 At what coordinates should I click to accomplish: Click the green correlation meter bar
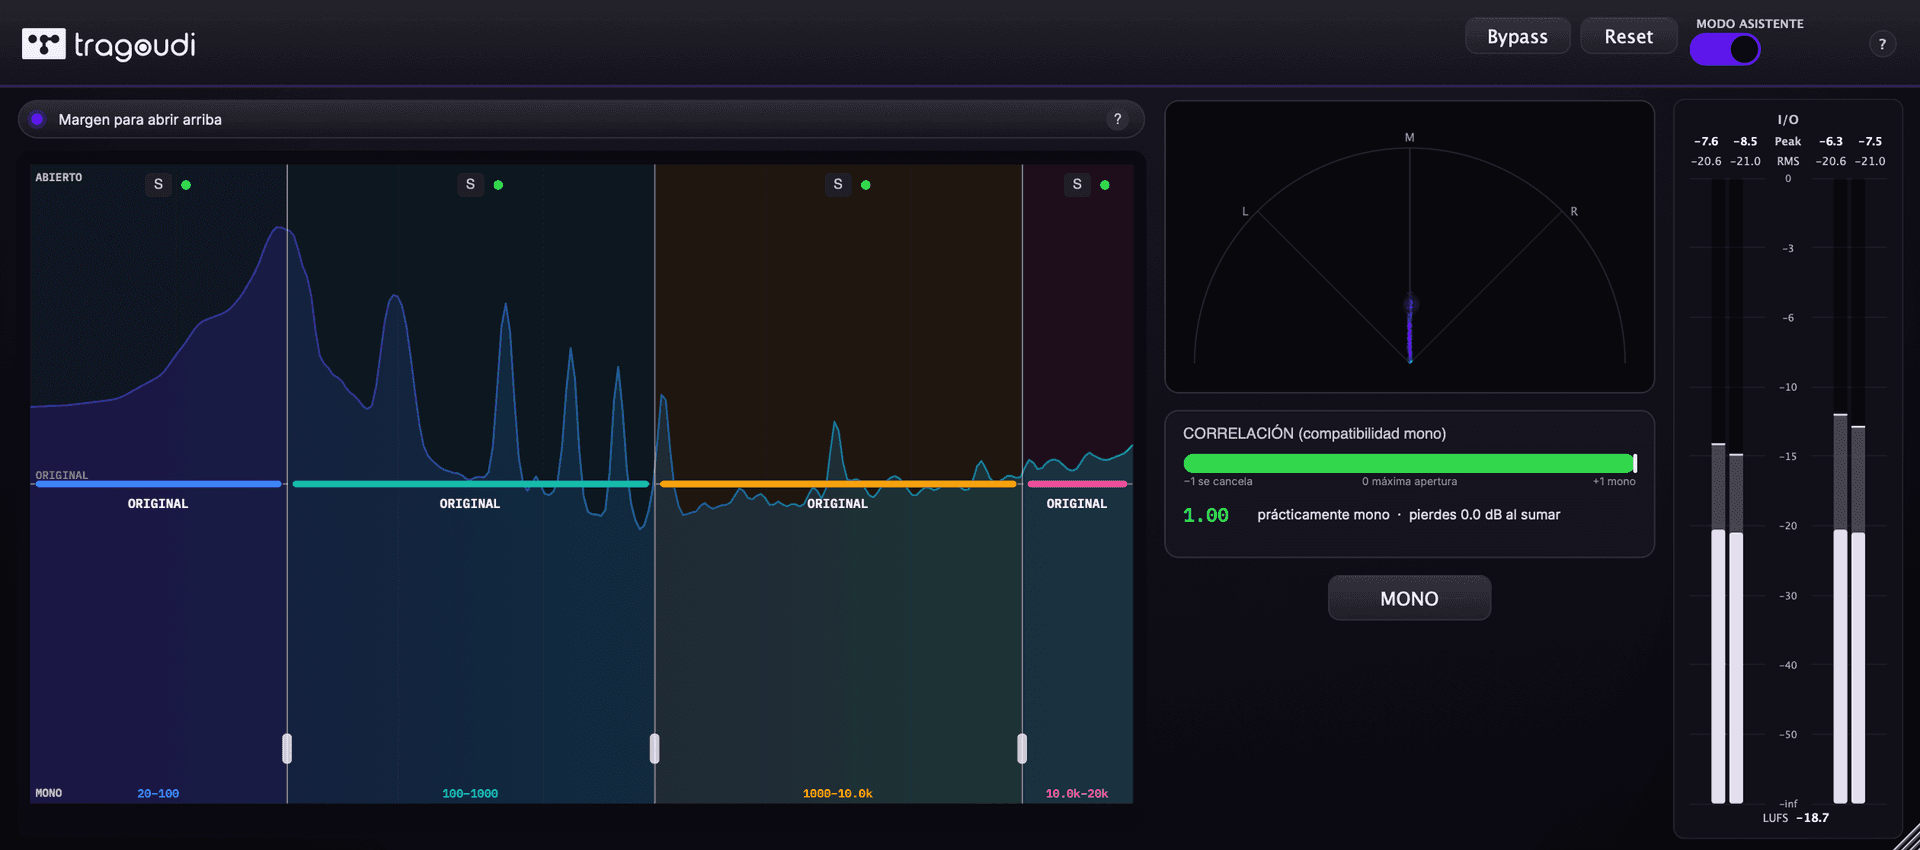tap(1409, 463)
